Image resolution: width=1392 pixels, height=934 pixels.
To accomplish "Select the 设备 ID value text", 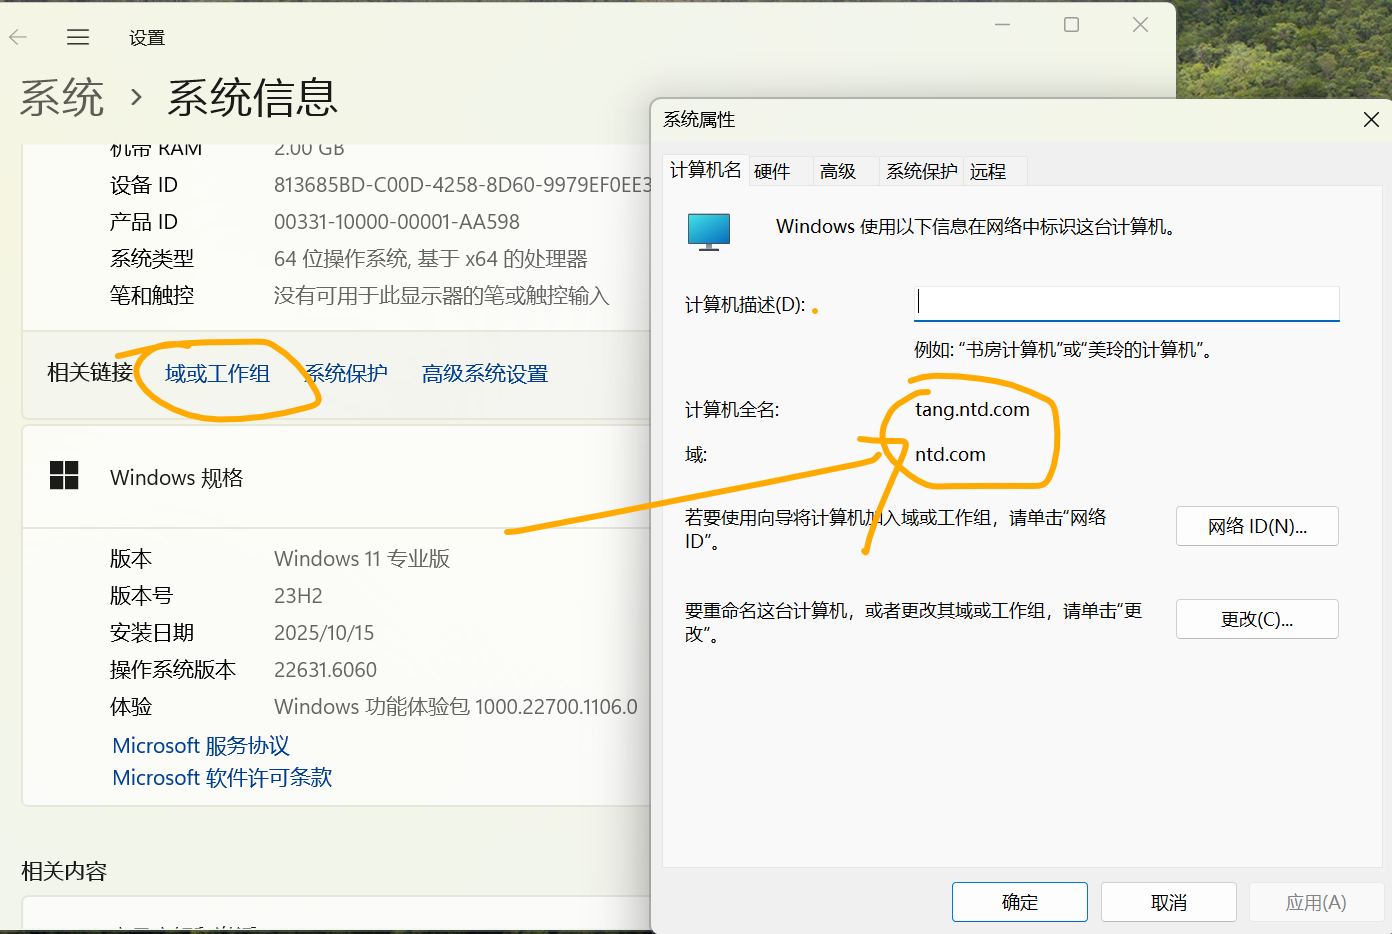I will tap(462, 185).
